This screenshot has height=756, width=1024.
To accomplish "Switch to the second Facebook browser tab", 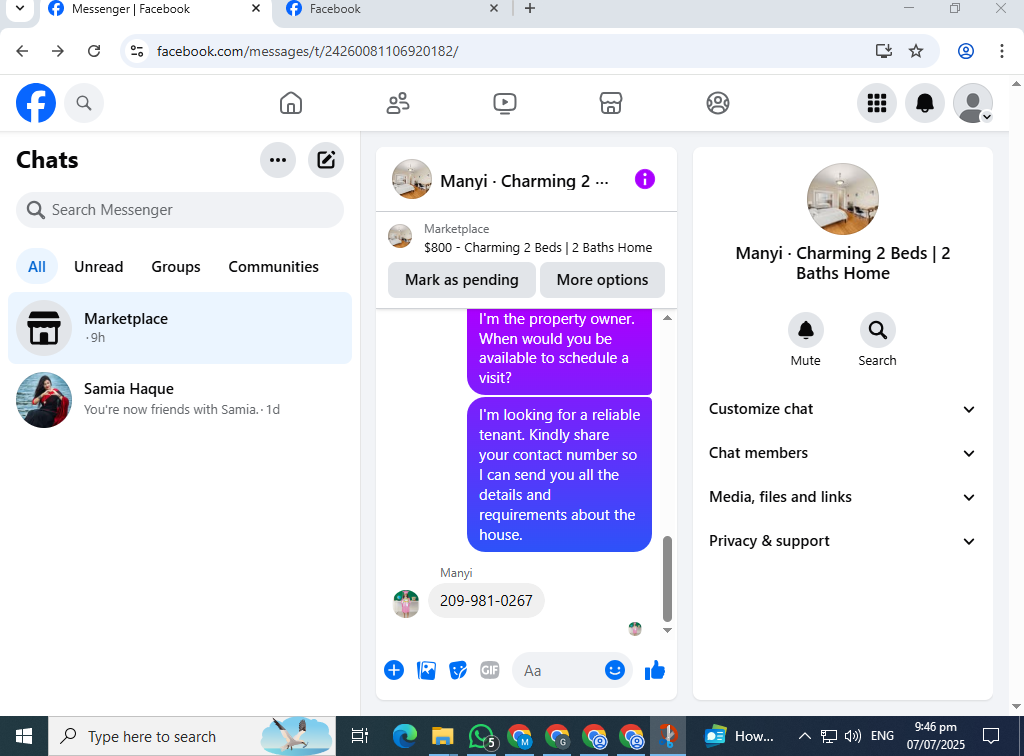I will [x=392, y=9].
